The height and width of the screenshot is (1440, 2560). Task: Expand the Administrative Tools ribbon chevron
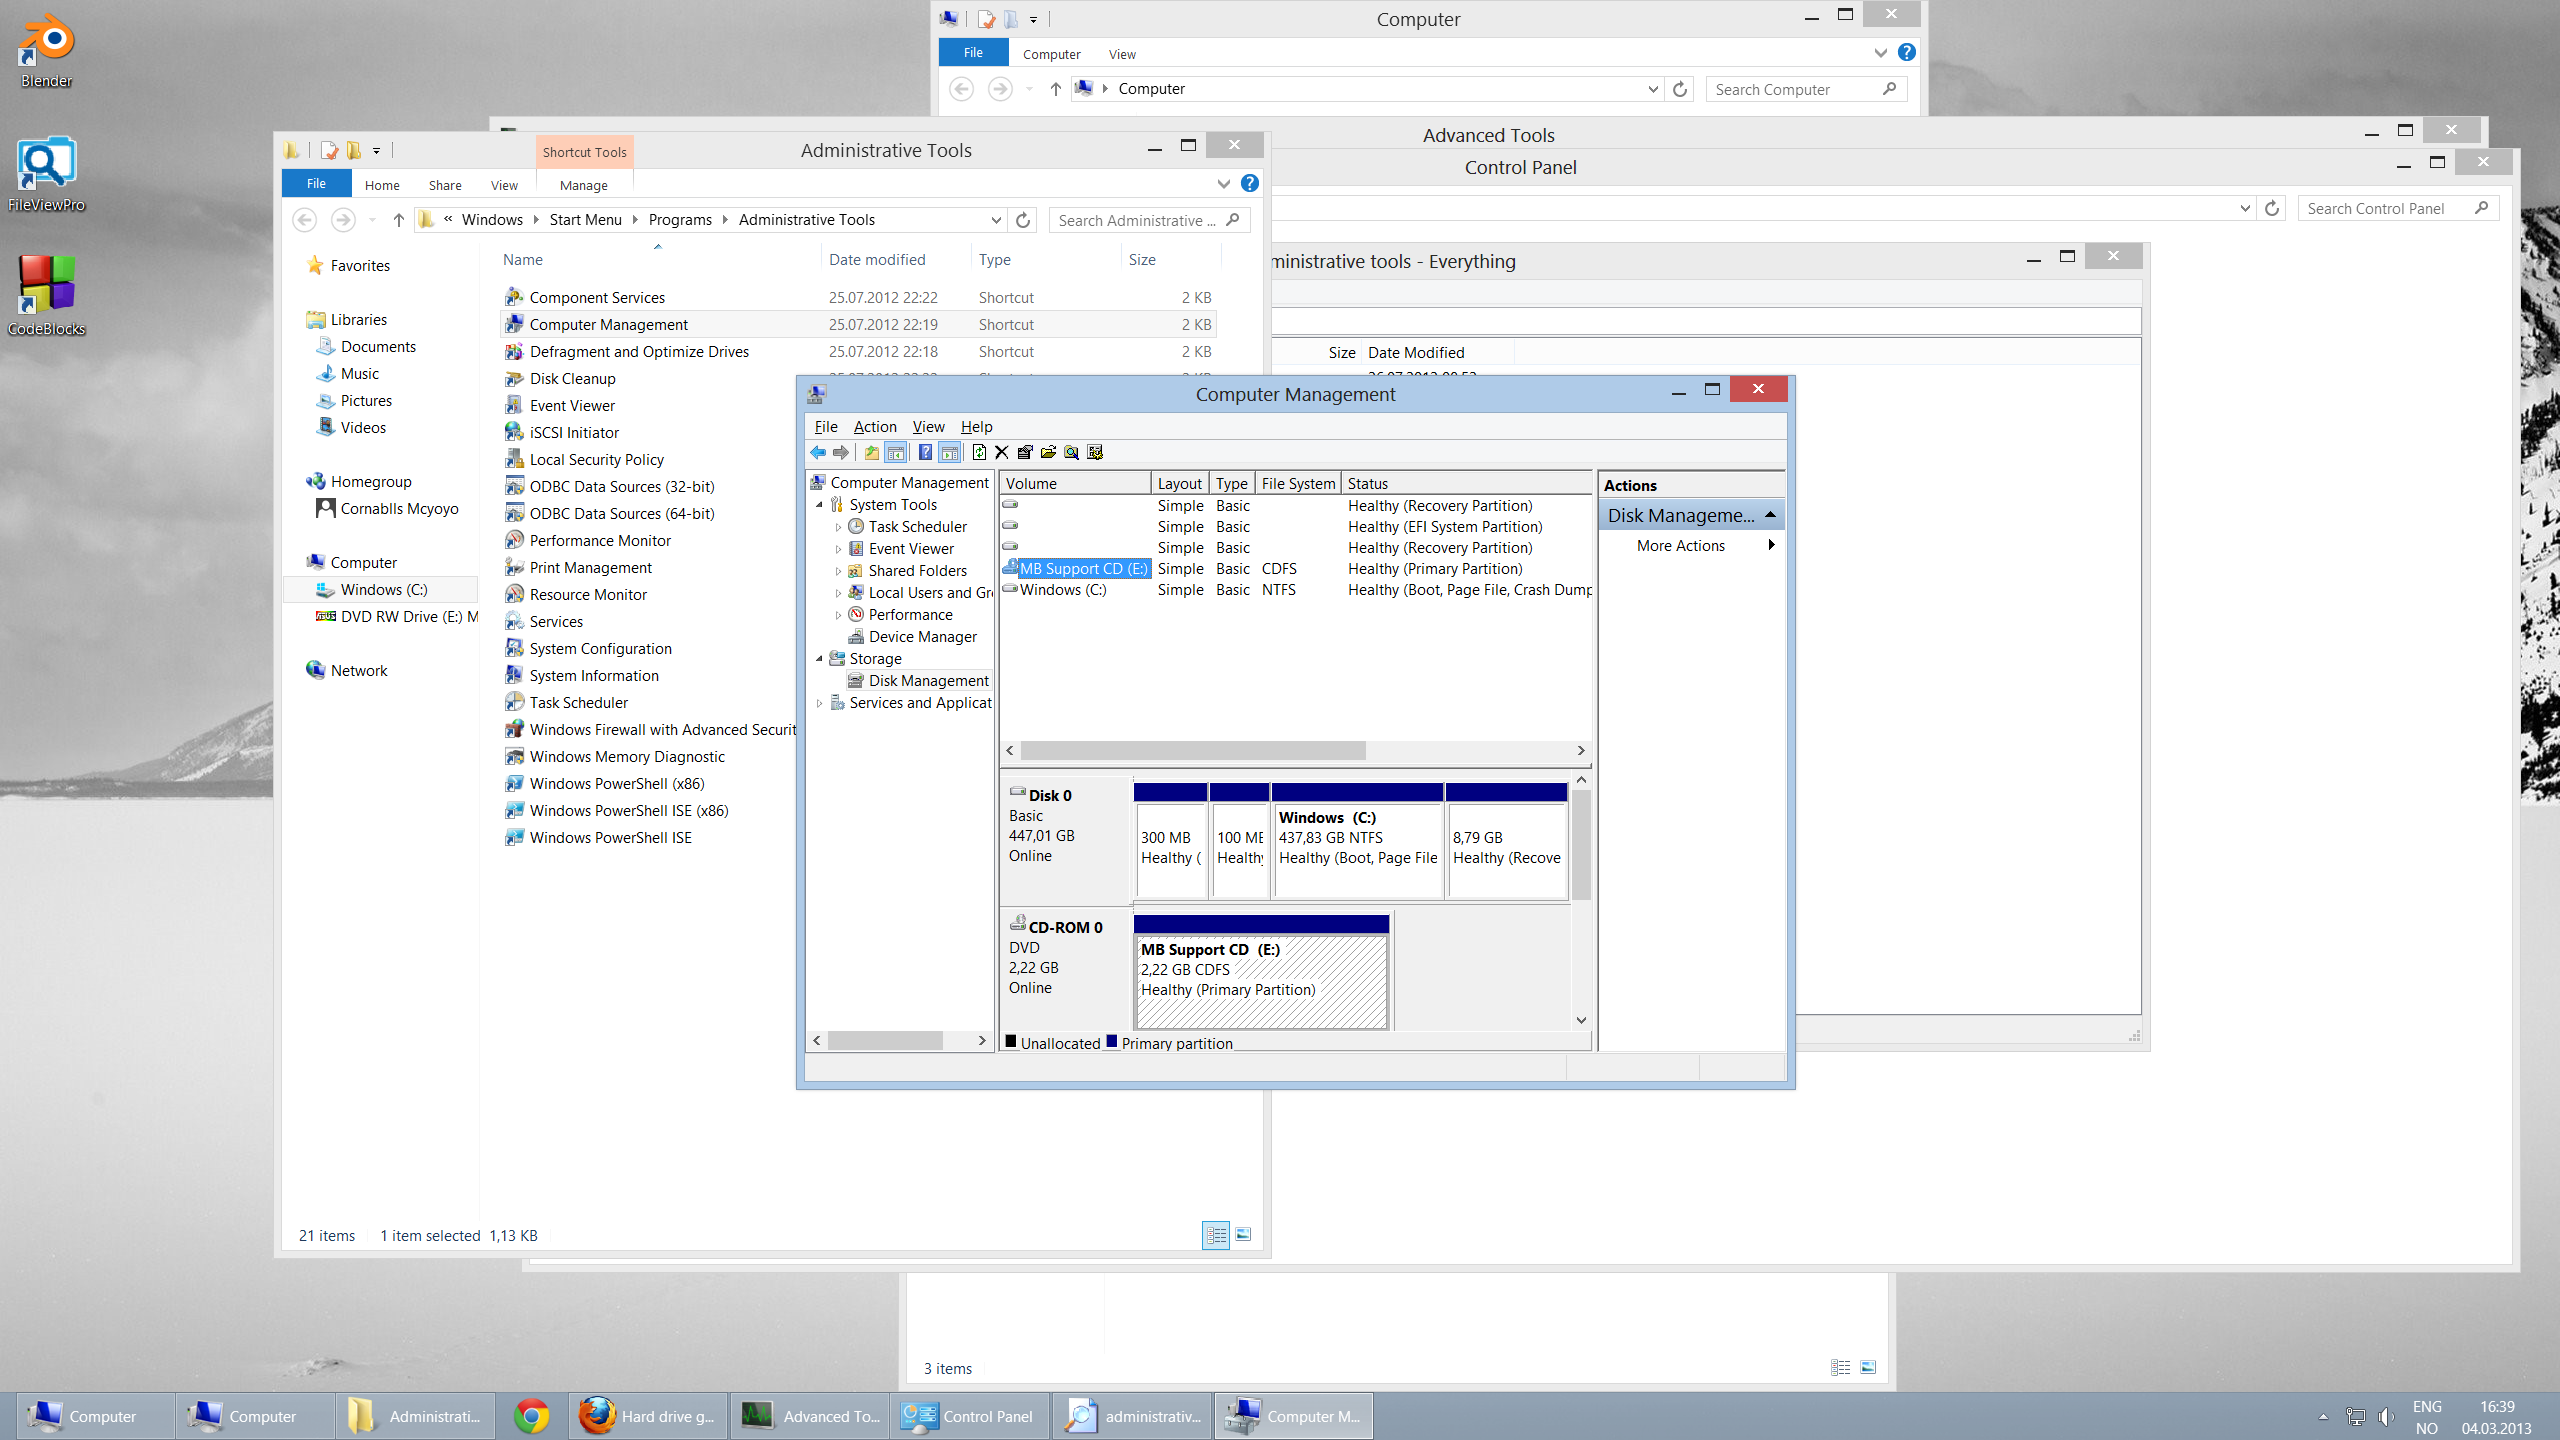click(x=1223, y=184)
